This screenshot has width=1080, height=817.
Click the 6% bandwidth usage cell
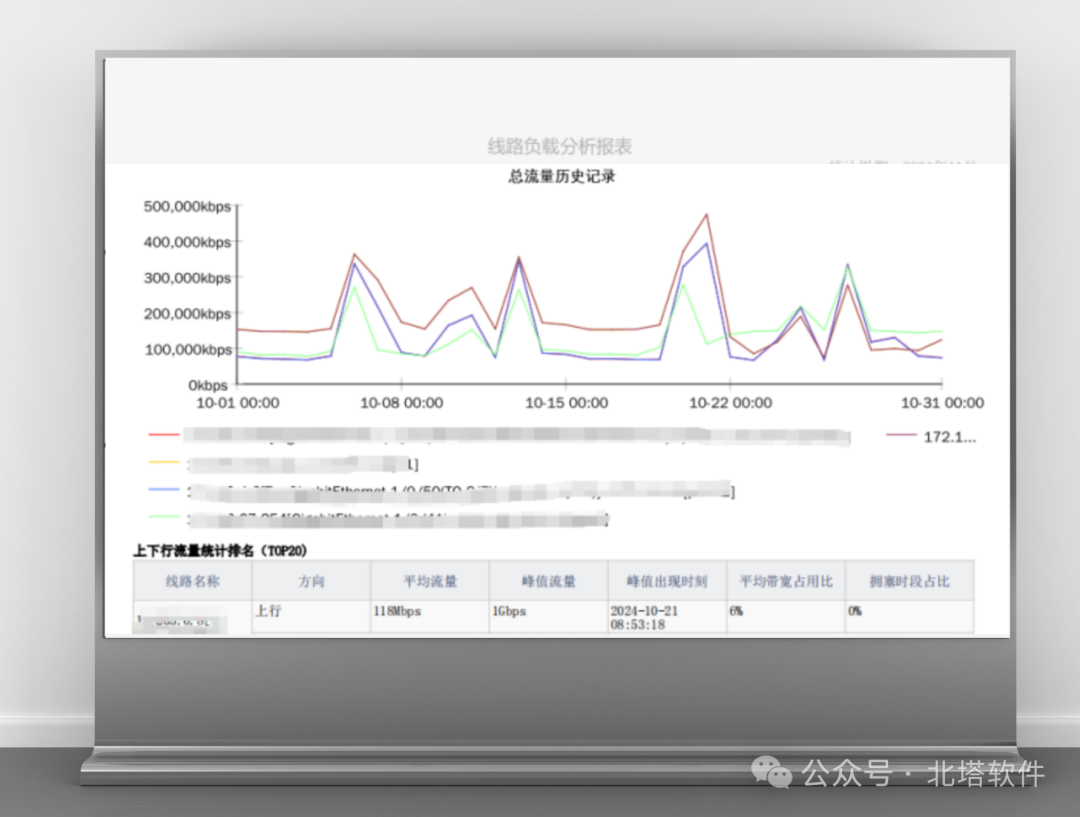point(786,617)
